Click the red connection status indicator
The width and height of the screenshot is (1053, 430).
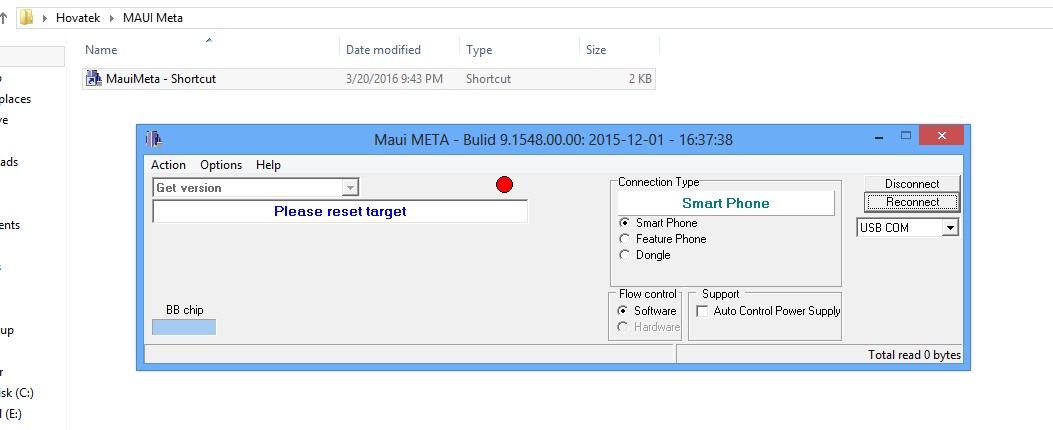(x=504, y=184)
